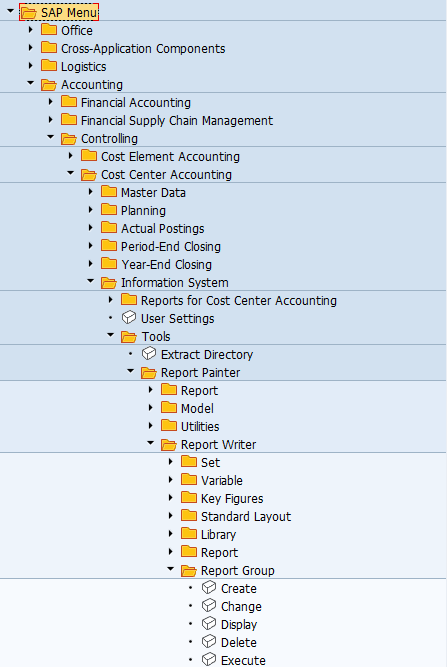447x667 pixels.
Task: Select the Variable label
Action: (x=222, y=481)
